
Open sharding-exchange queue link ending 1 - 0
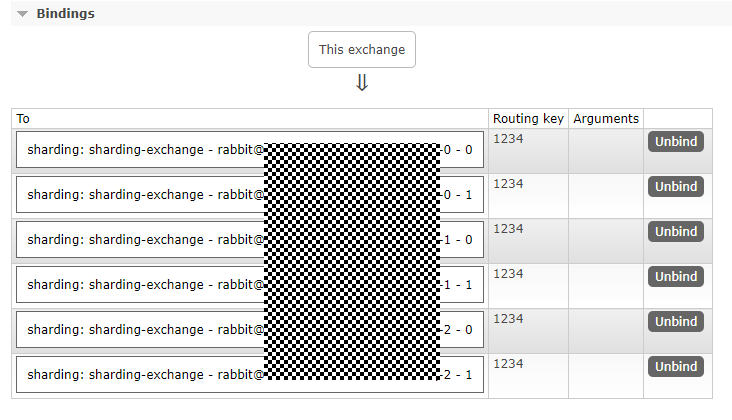pos(250,239)
